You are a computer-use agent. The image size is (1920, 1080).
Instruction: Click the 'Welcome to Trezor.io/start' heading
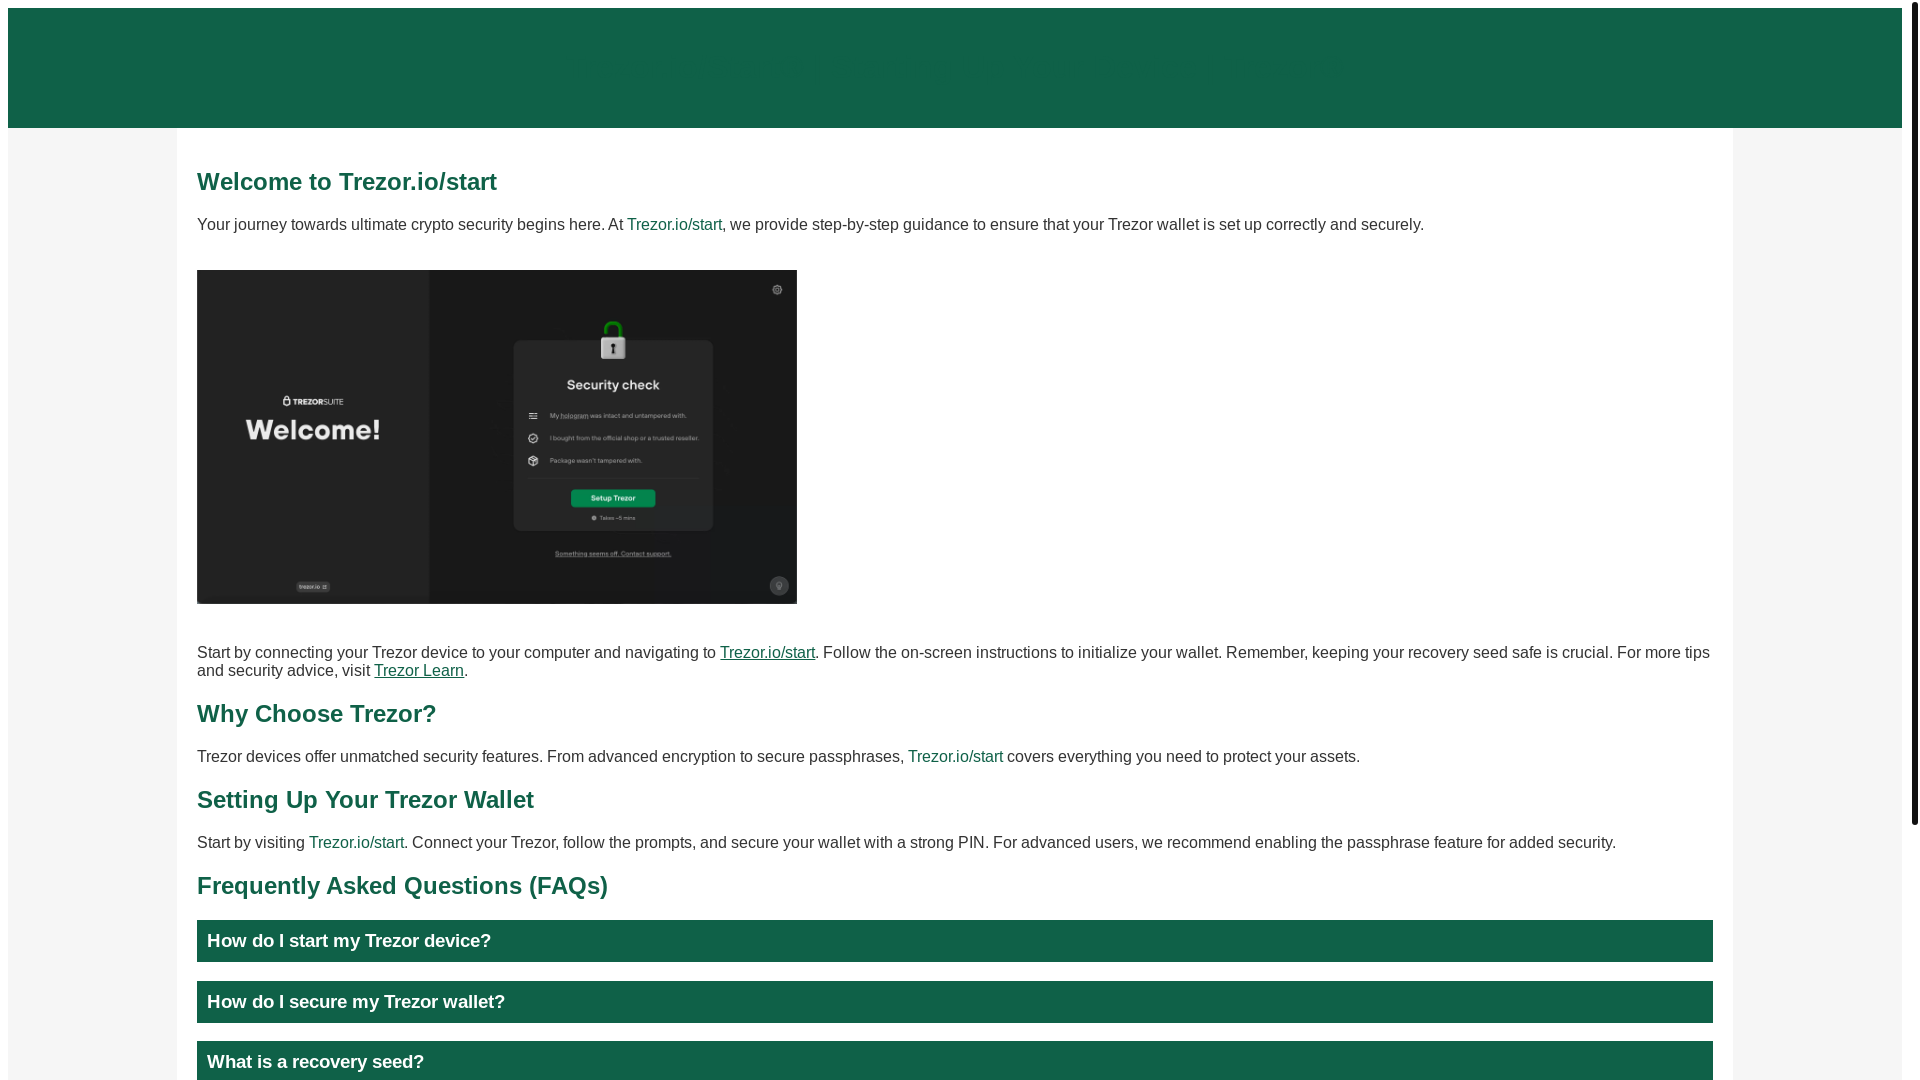pos(347,182)
